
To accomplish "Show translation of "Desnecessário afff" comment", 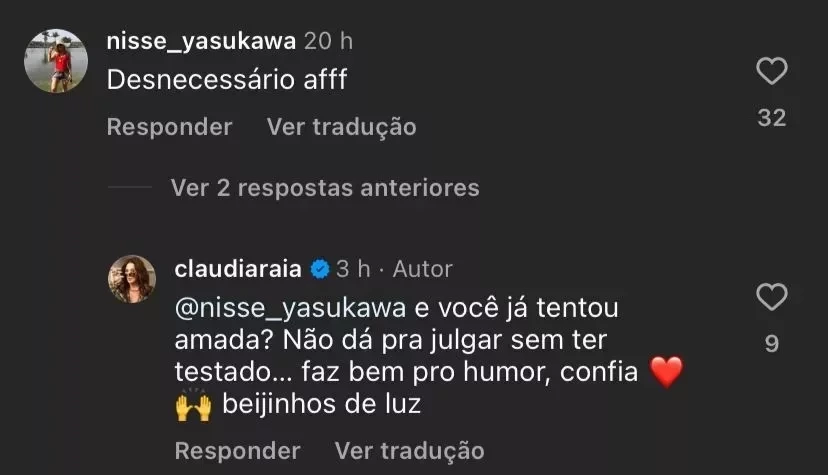I will point(341,127).
